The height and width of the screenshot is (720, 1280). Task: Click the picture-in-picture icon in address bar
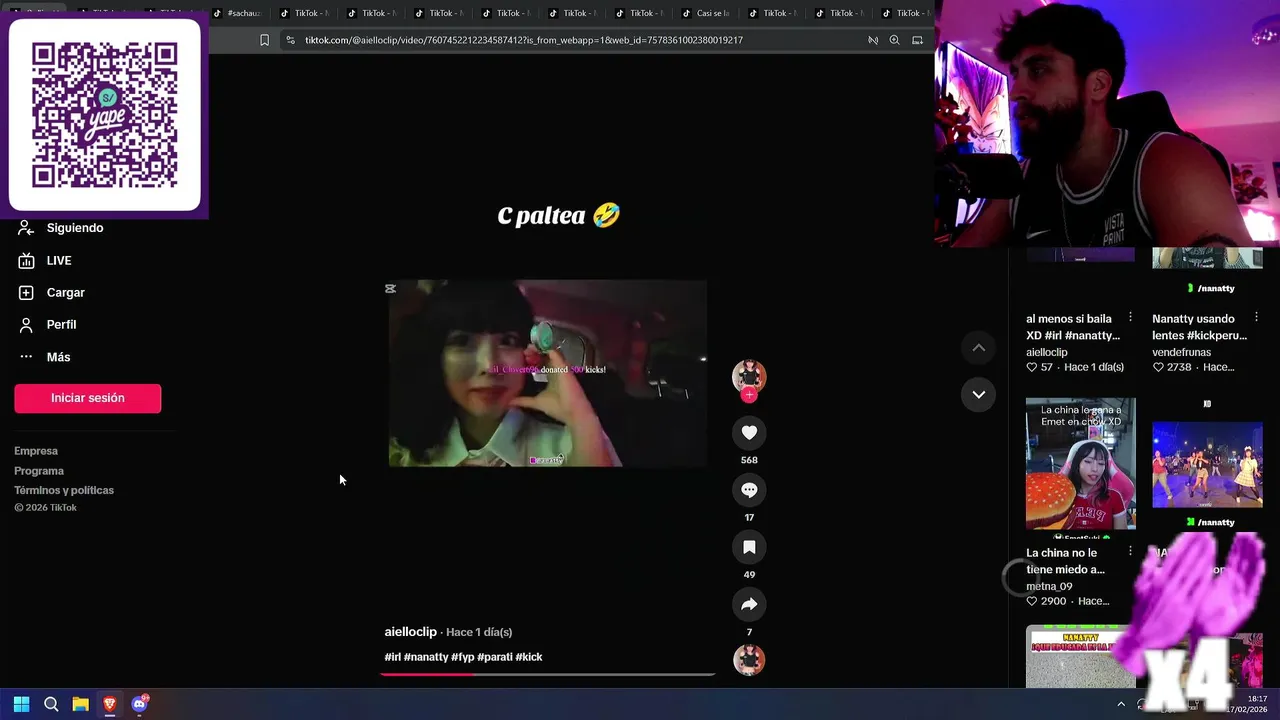pyautogui.click(x=917, y=40)
